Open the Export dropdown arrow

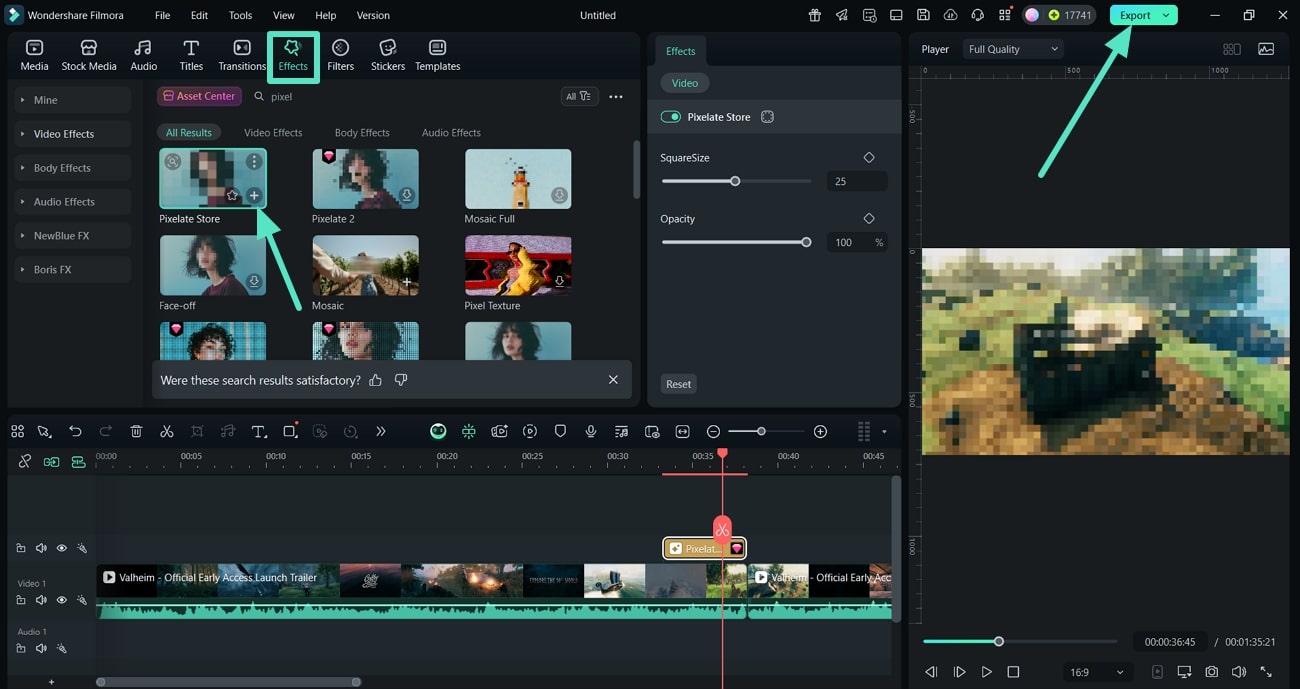(1166, 15)
